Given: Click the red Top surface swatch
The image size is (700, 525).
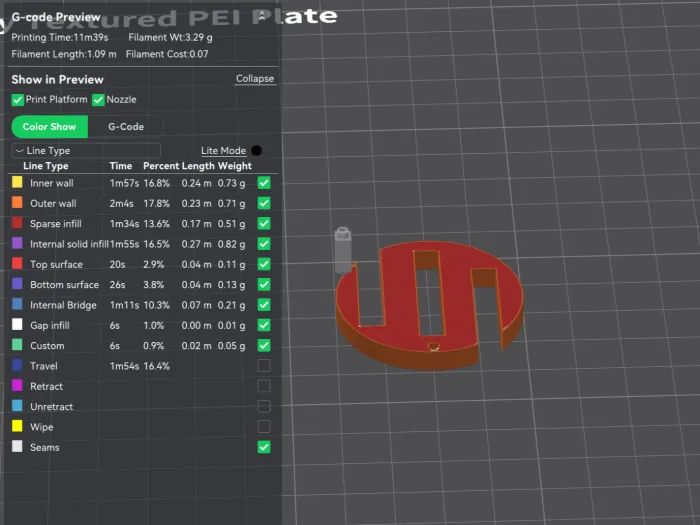Looking at the screenshot, I should (17, 263).
